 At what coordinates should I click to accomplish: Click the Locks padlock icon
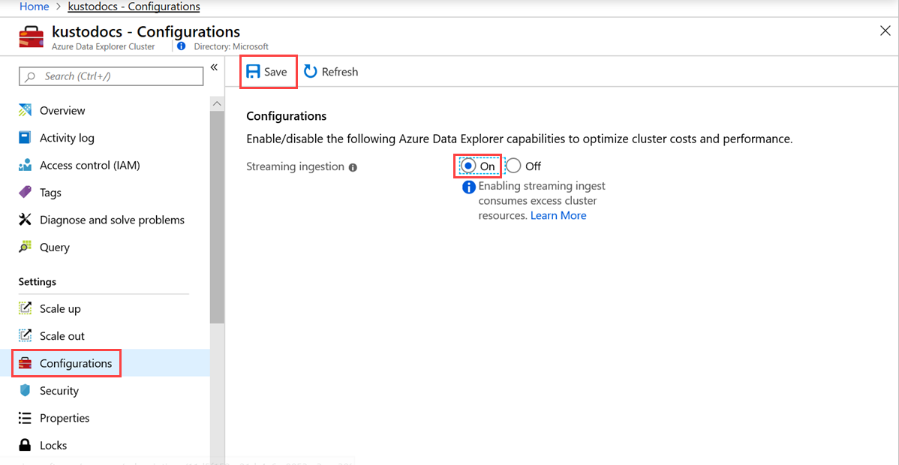pyautogui.click(x=25, y=446)
